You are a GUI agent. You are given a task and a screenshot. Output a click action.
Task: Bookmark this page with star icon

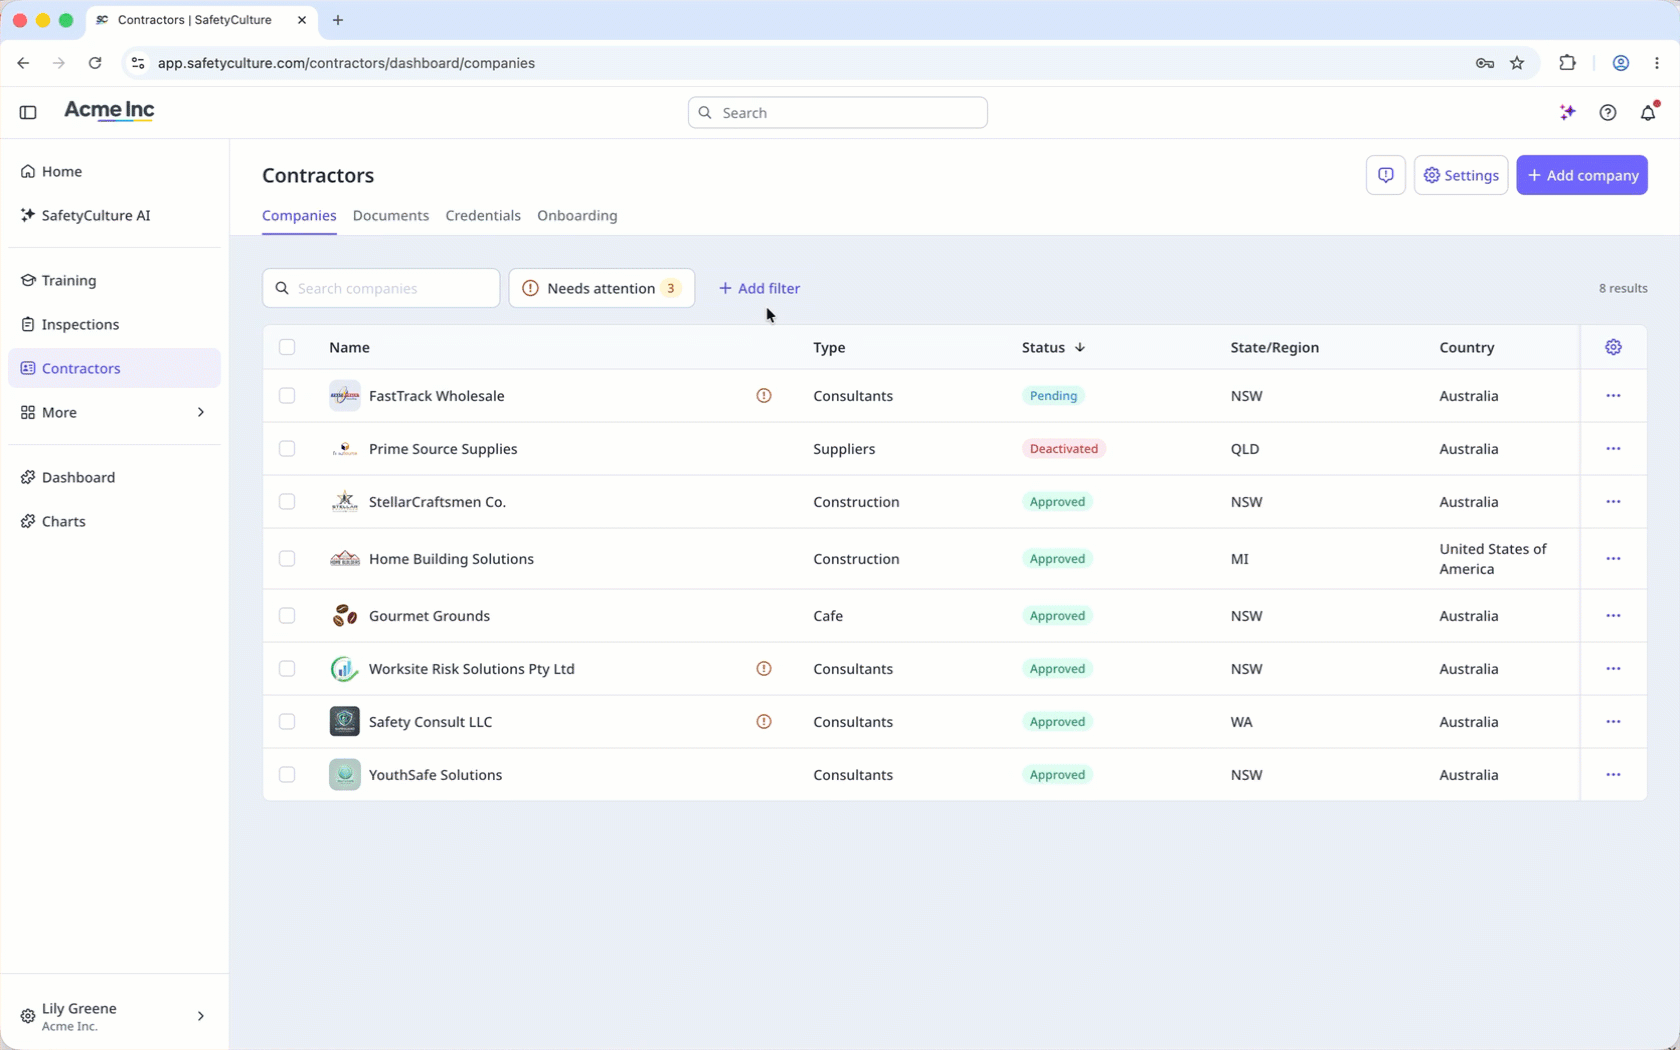point(1517,63)
